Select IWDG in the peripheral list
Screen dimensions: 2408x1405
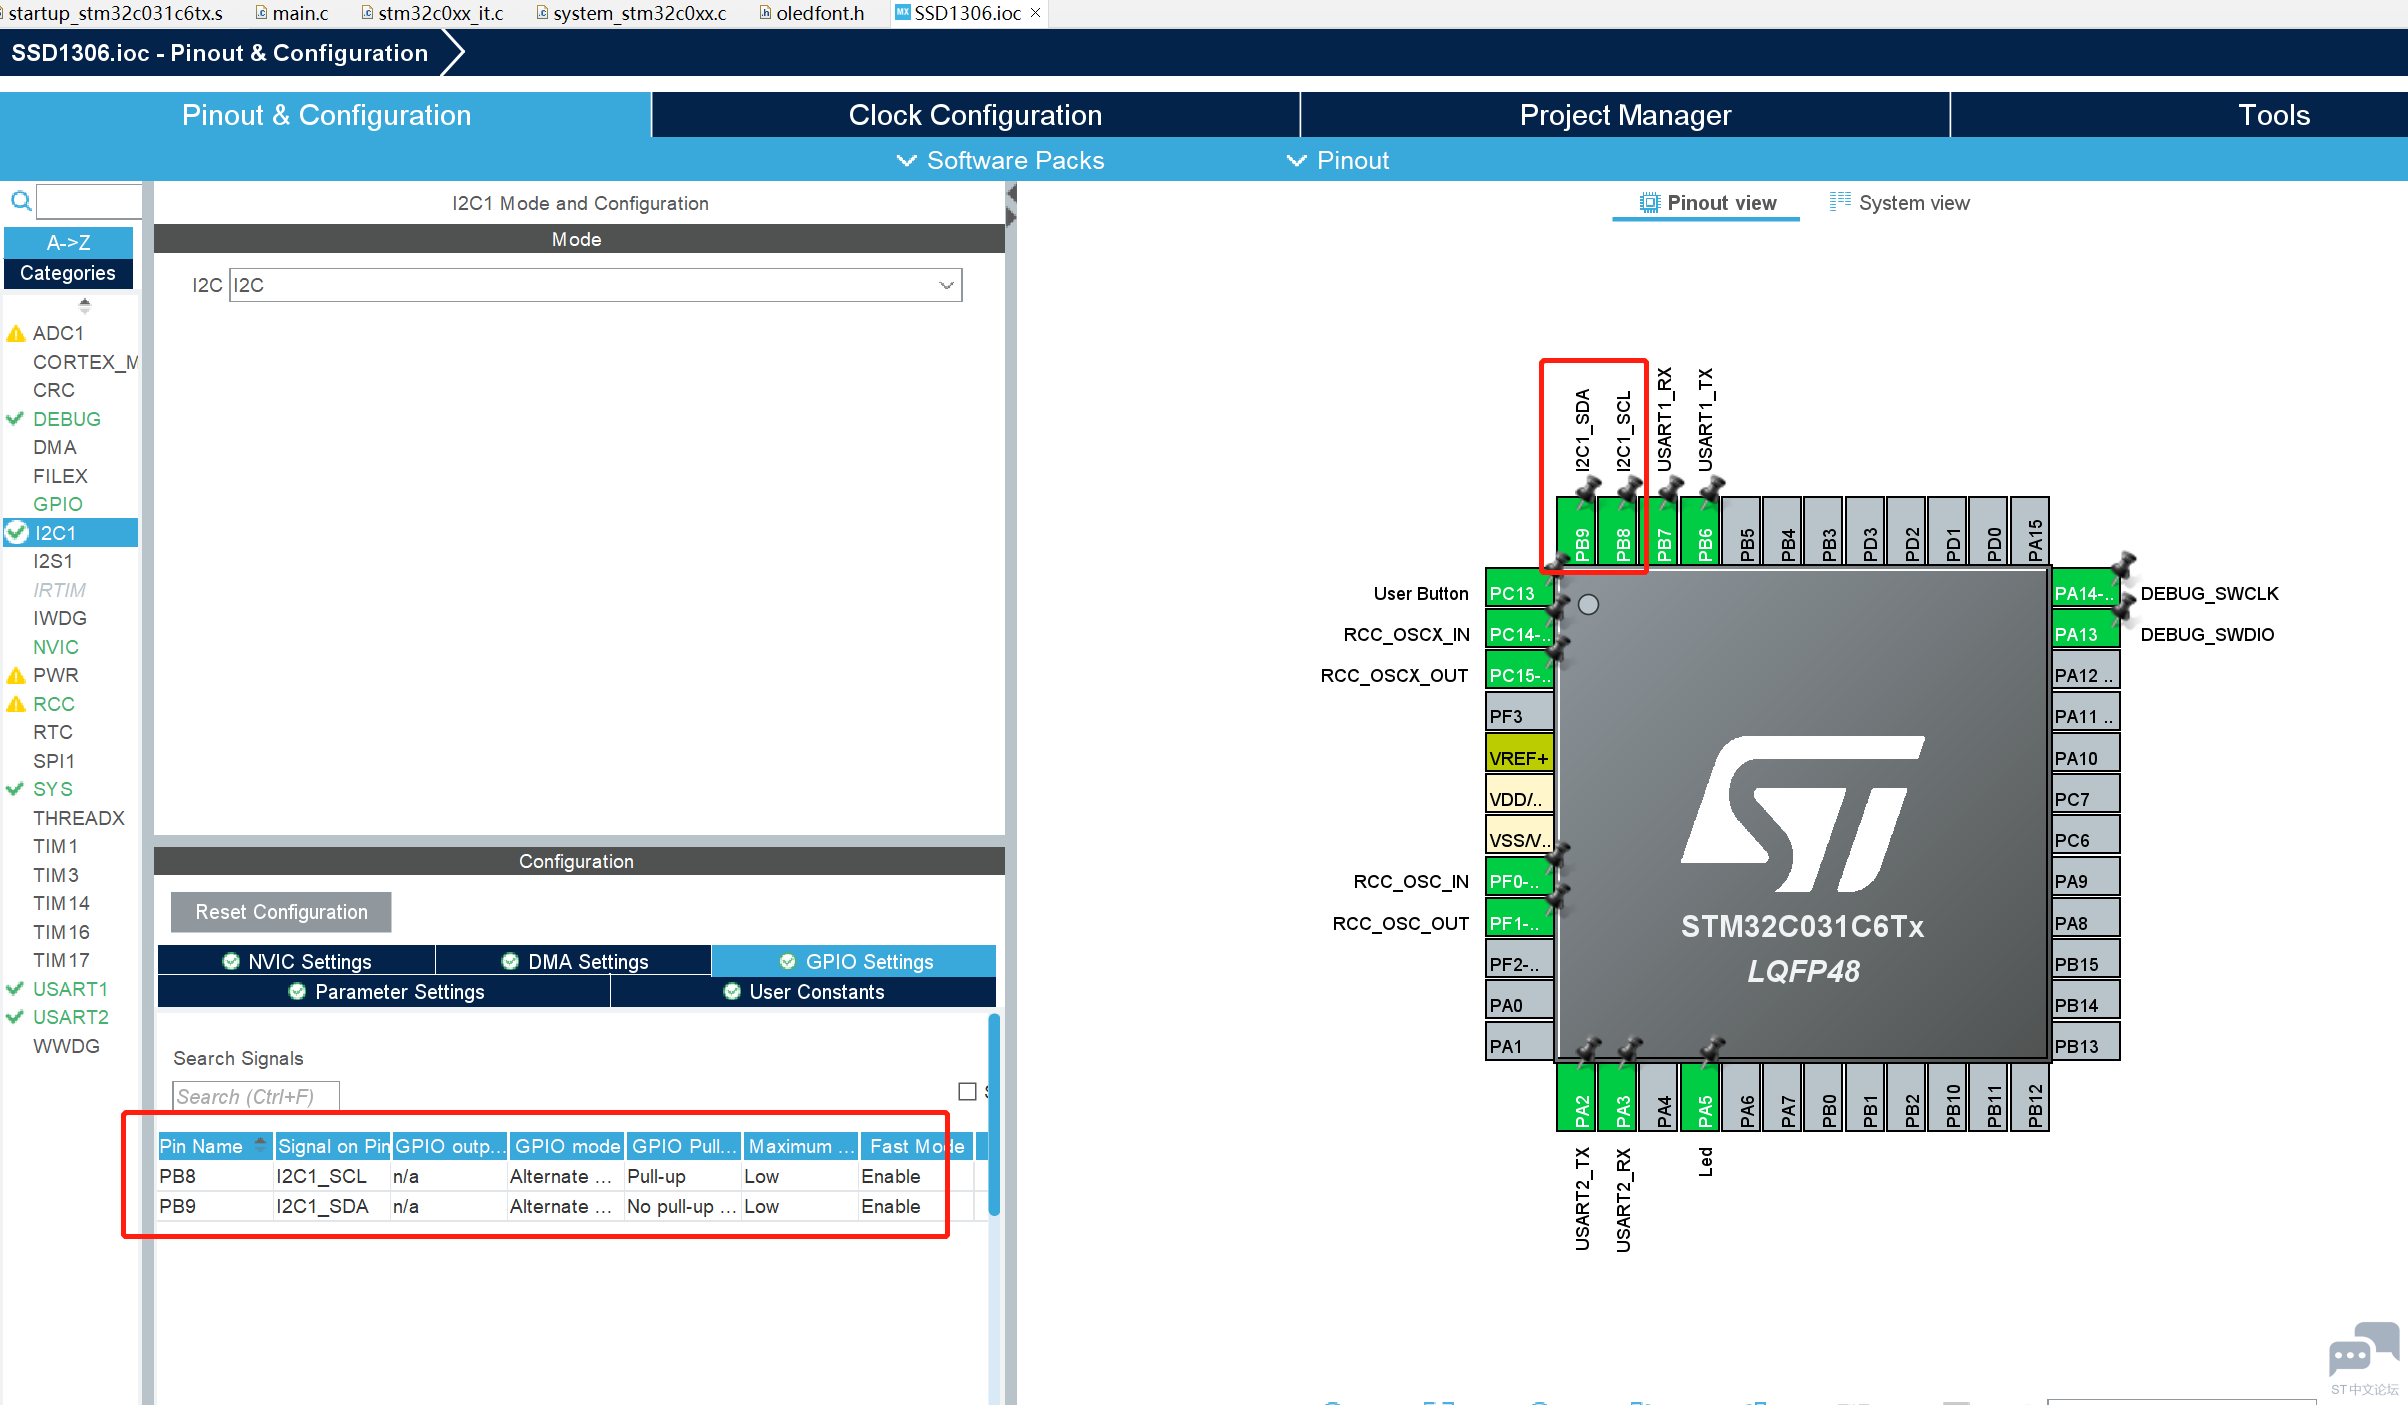click(60, 618)
